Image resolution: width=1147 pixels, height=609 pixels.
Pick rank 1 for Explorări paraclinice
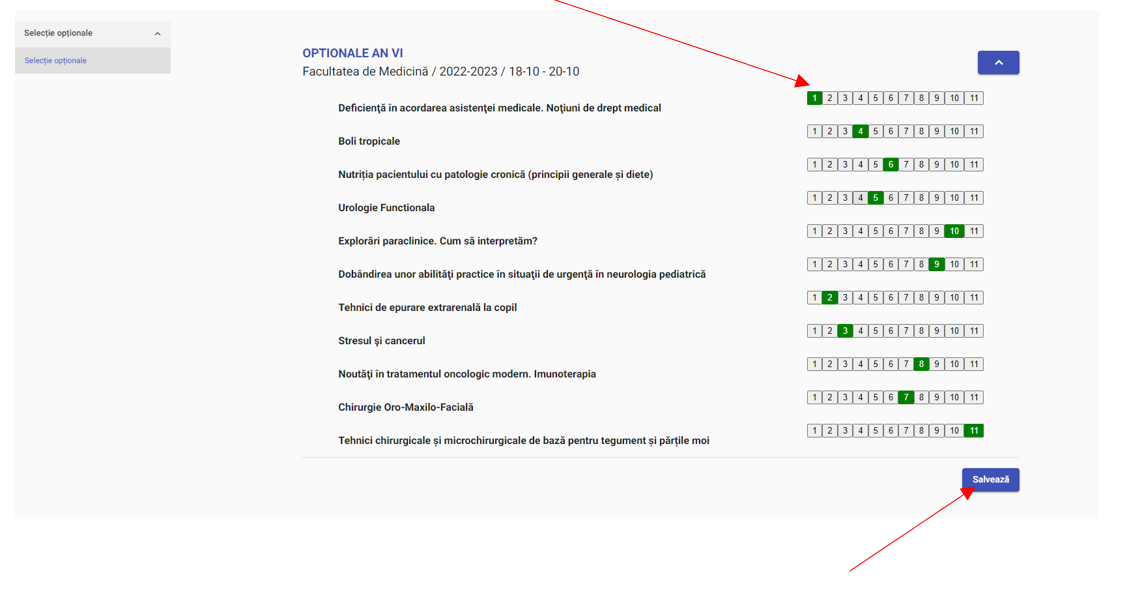[815, 231]
